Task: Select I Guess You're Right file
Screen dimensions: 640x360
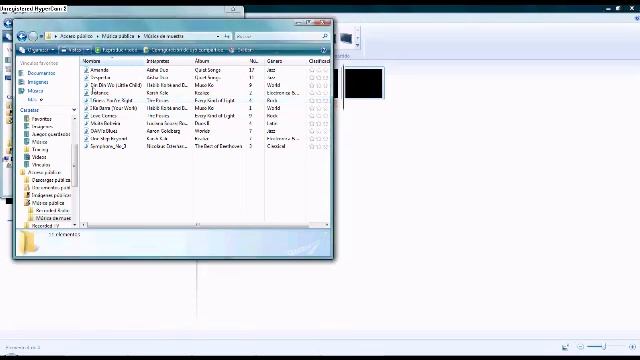Action: (x=111, y=100)
